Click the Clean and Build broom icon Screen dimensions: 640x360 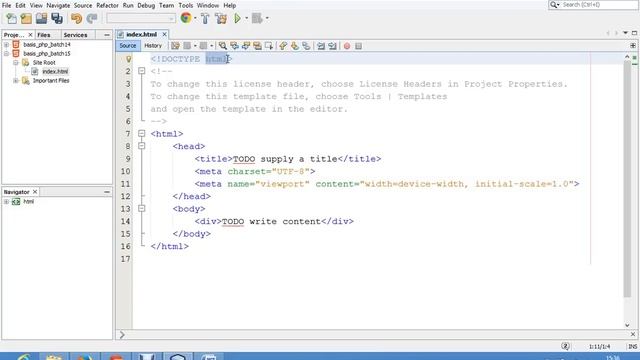click(221, 18)
